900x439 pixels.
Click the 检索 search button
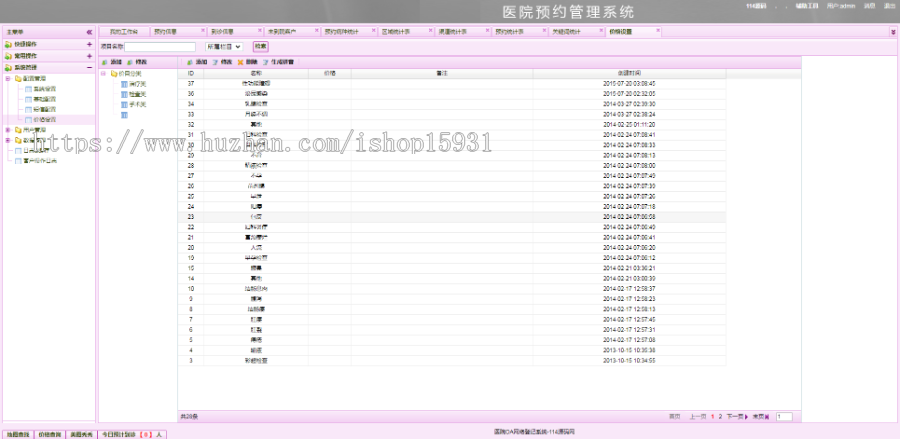261,46
